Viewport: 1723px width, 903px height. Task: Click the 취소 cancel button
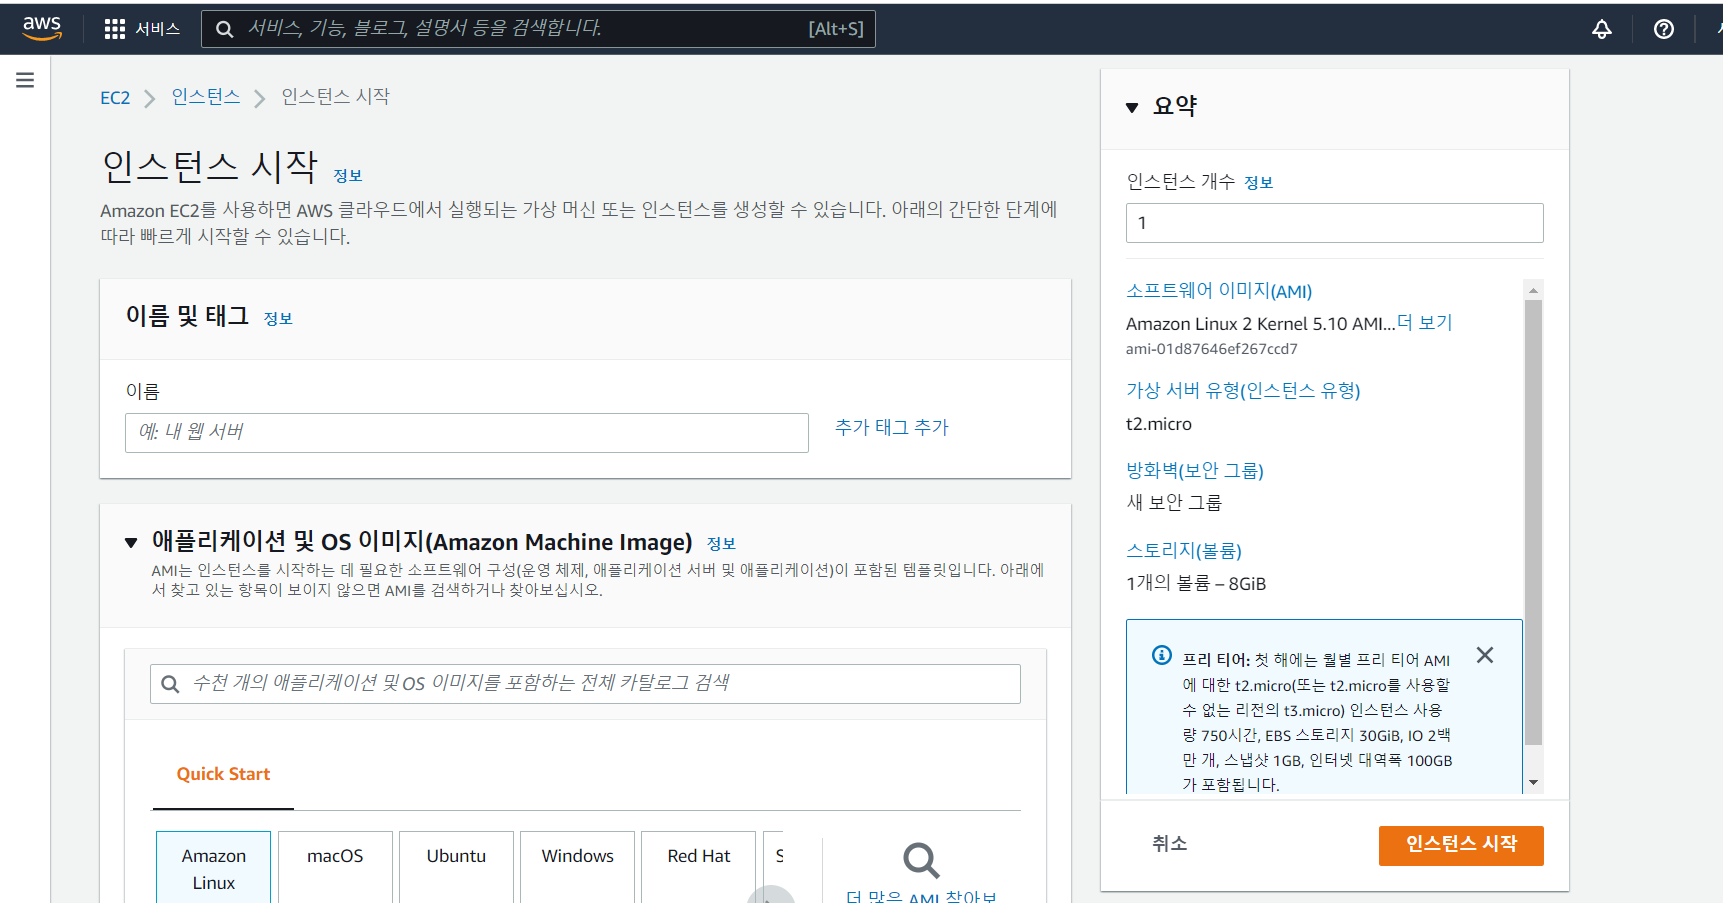(1169, 844)
